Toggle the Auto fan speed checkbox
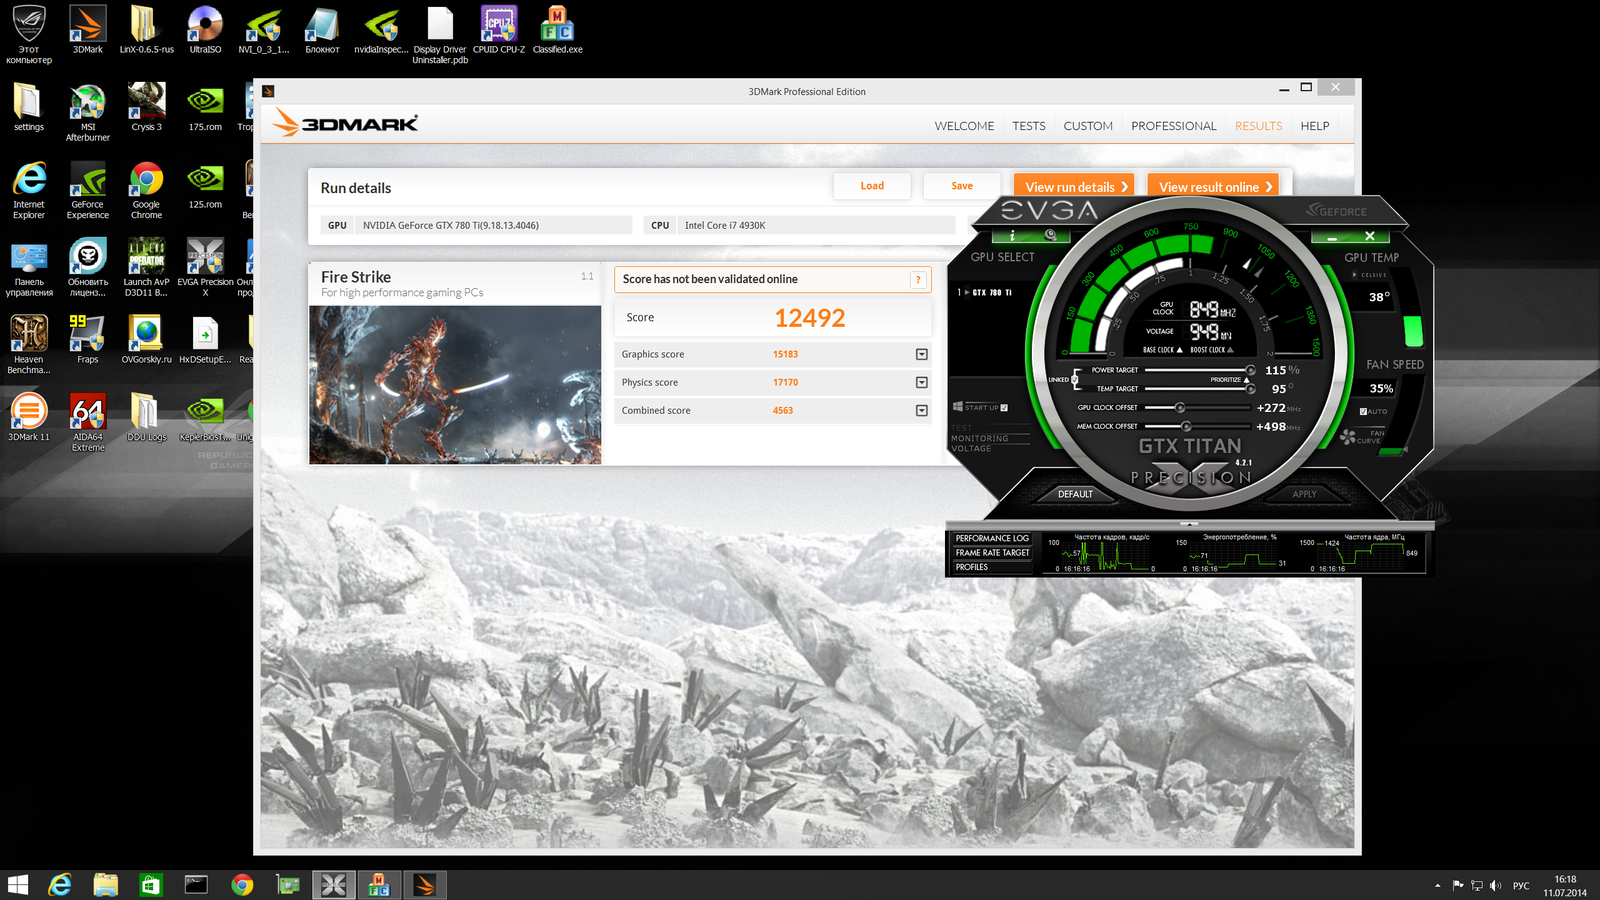The height and width of the screenshot is (900, 1600). [x=1363, y=412]
